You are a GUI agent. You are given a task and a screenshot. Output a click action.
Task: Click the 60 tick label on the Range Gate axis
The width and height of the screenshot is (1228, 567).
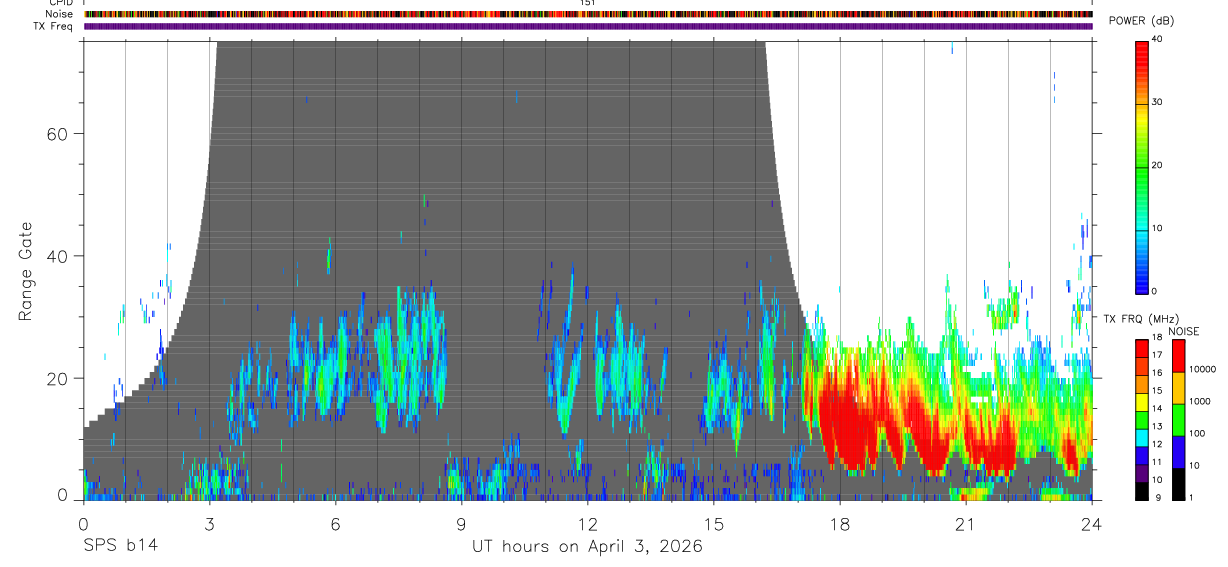point(55,133)
